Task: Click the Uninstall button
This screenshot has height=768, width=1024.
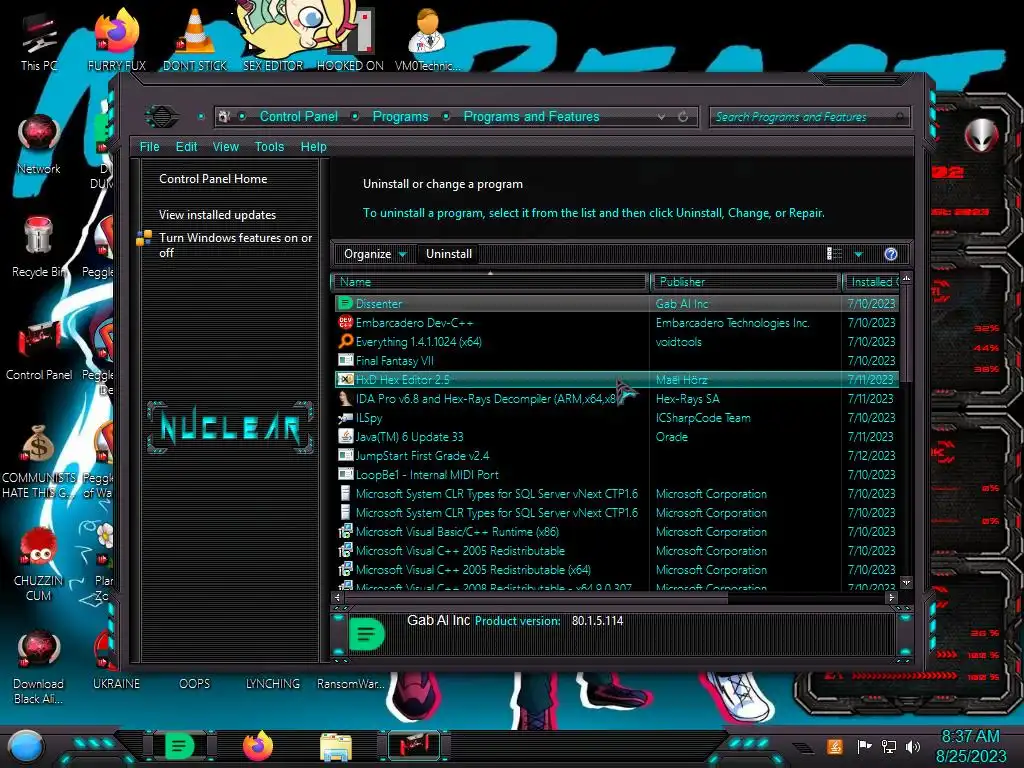Action: (x=449, y=254)
